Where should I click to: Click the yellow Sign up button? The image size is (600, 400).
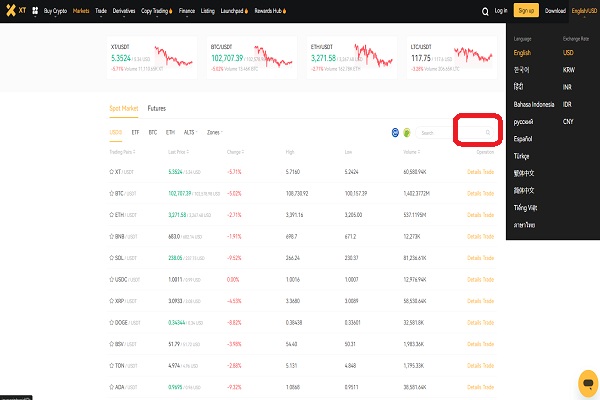[x=526, y=11]
